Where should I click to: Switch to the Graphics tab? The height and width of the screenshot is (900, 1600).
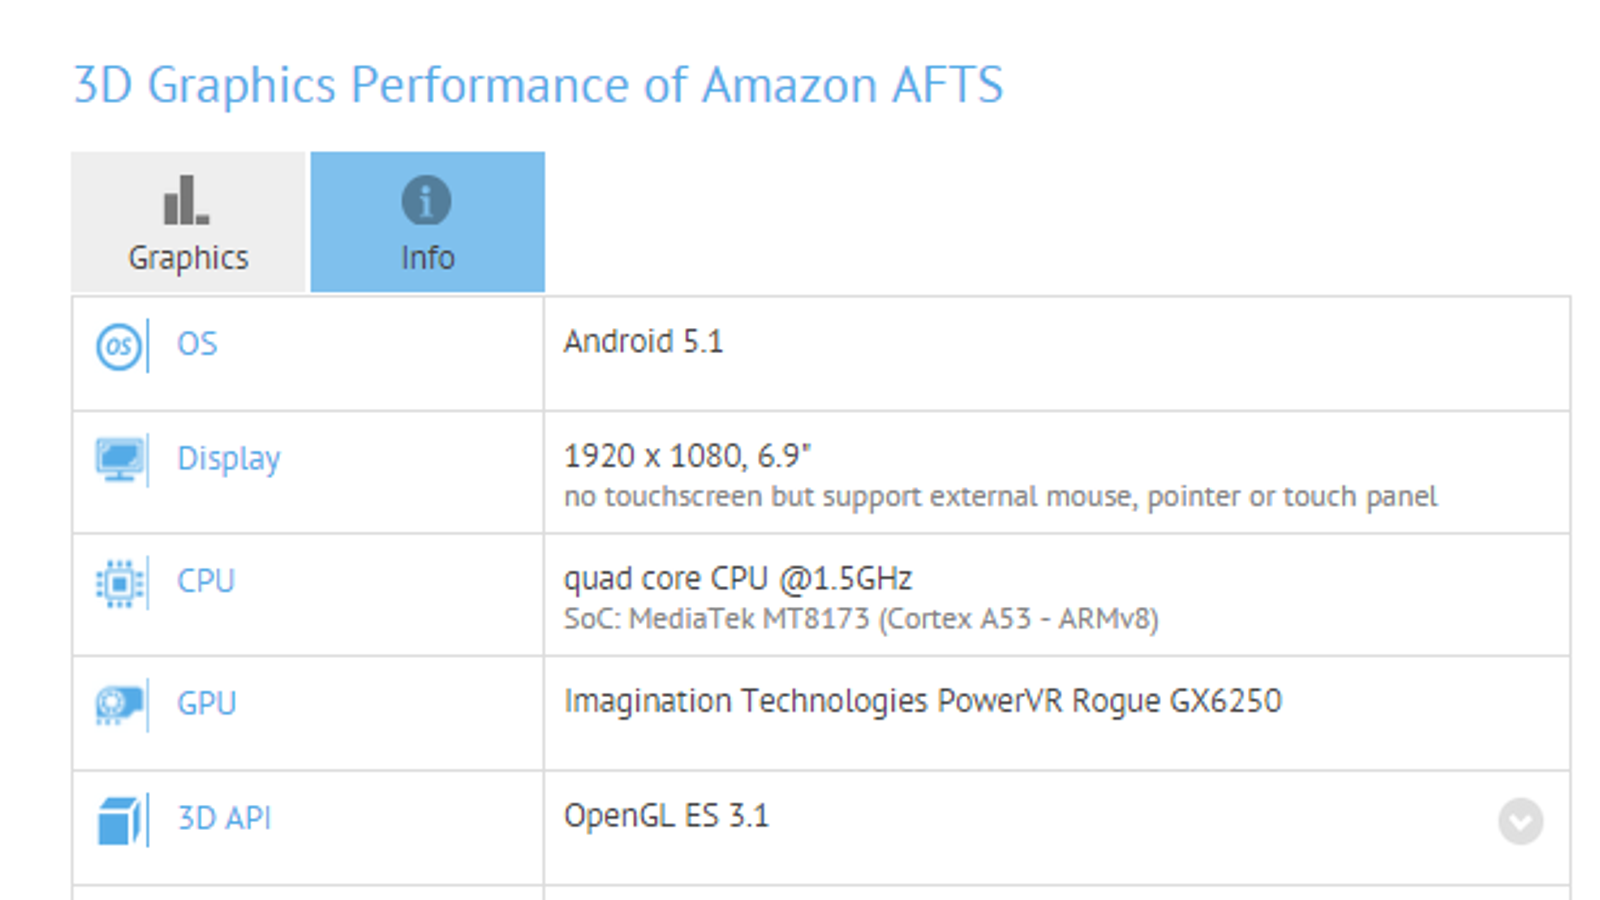tap(188, 222)
